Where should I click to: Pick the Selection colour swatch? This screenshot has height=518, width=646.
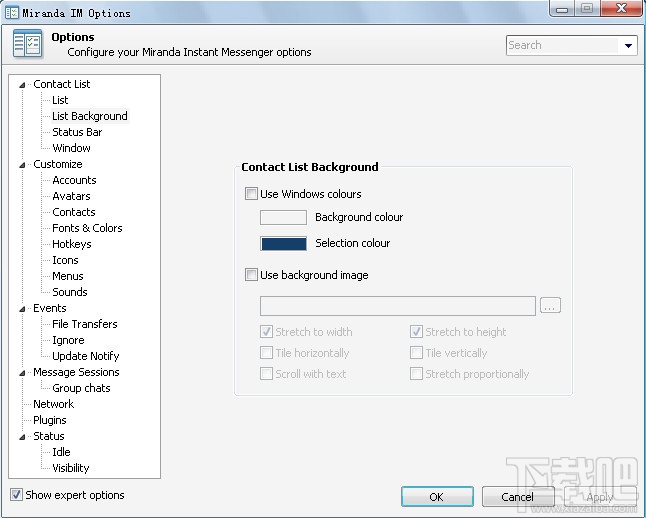point(283,244)
